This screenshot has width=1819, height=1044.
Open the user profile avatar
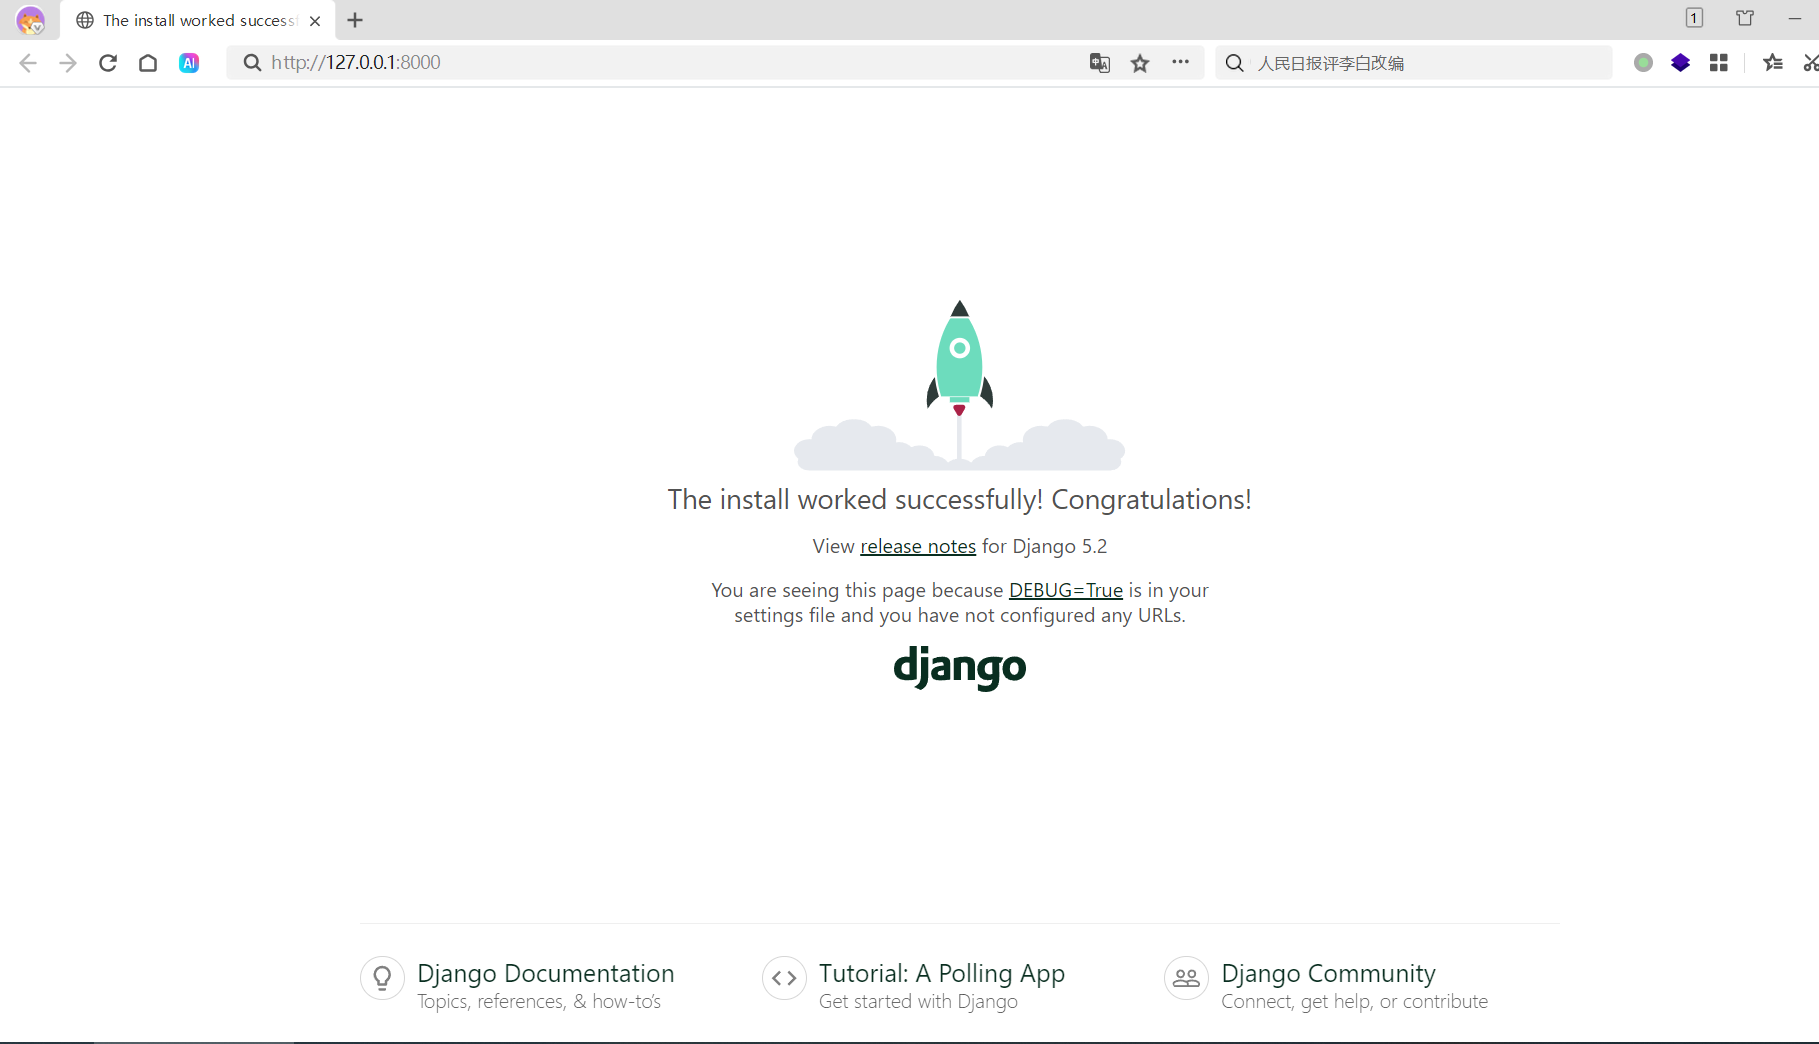[31, 20]
